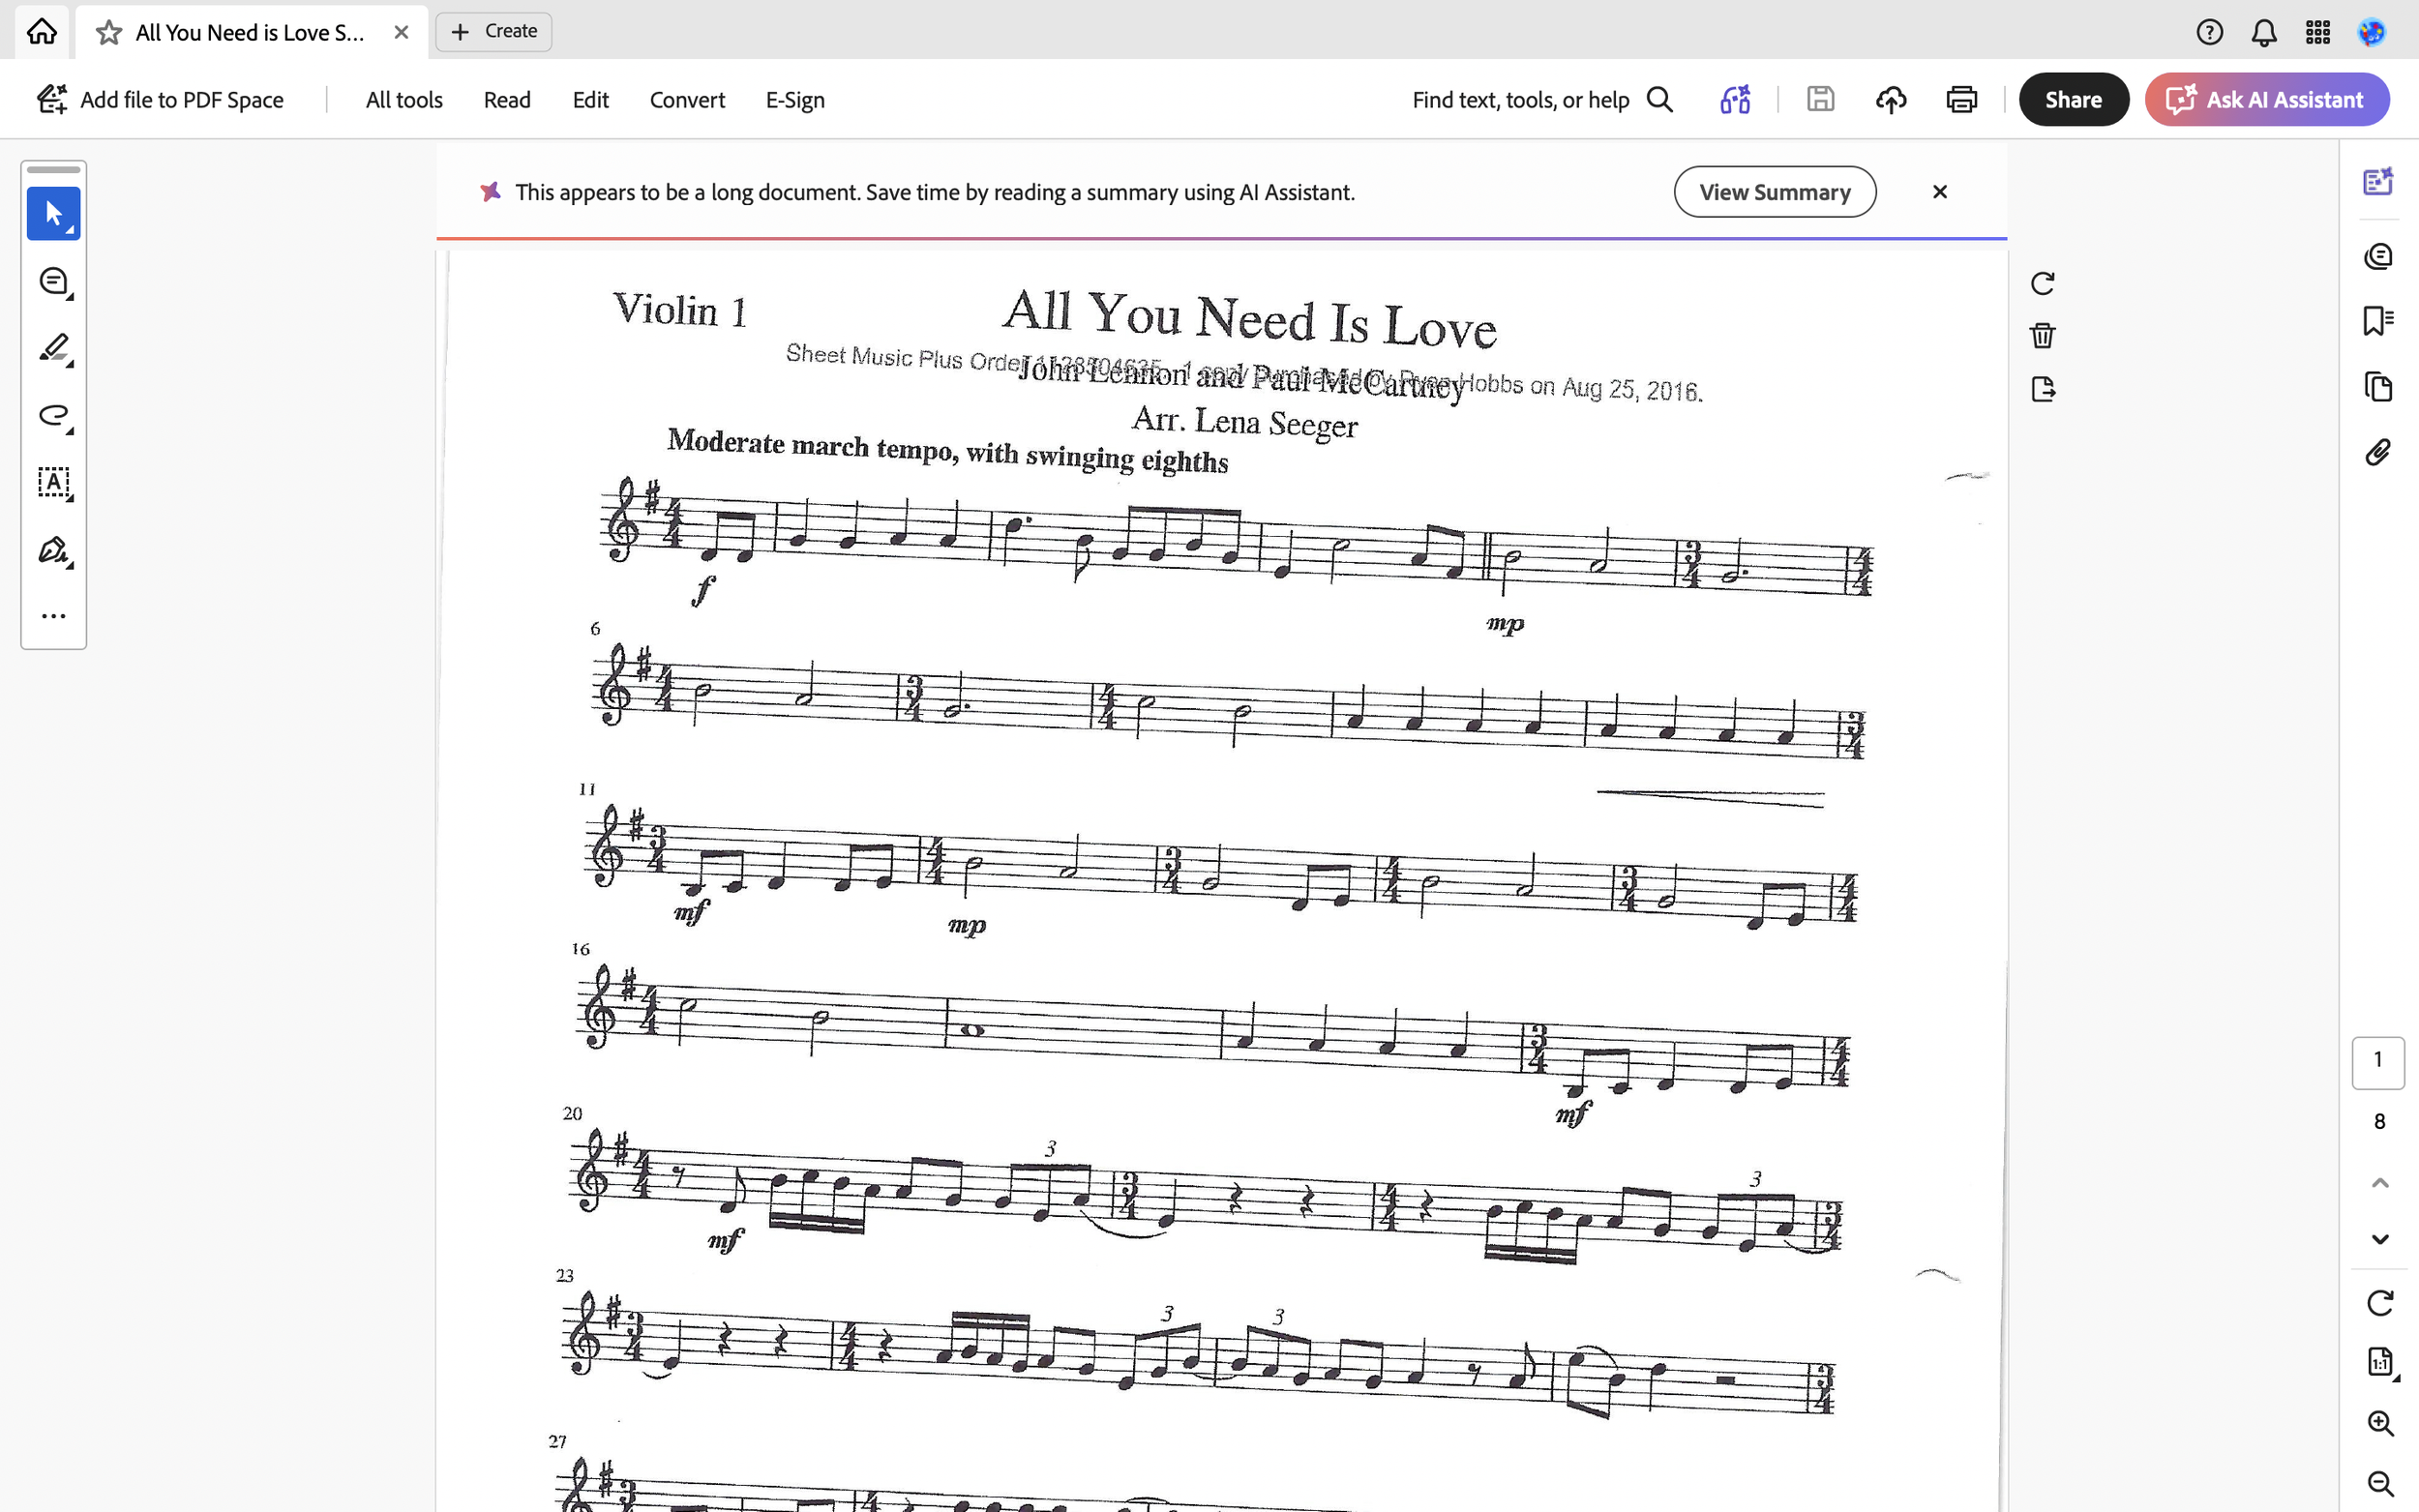The height and width of the screenshot is (1512, 2419).
Task: Open the Edit menu
Action: [590, 100]
